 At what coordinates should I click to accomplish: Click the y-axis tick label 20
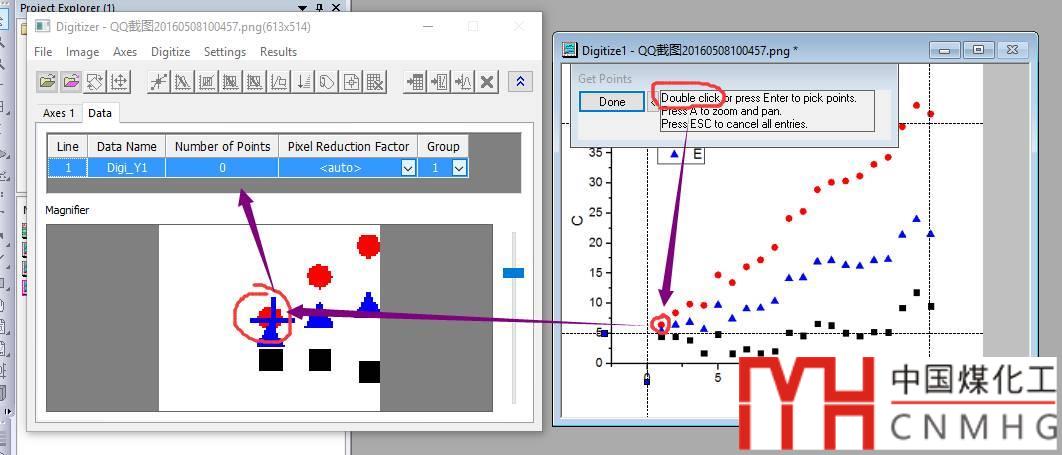click(595, 242)
